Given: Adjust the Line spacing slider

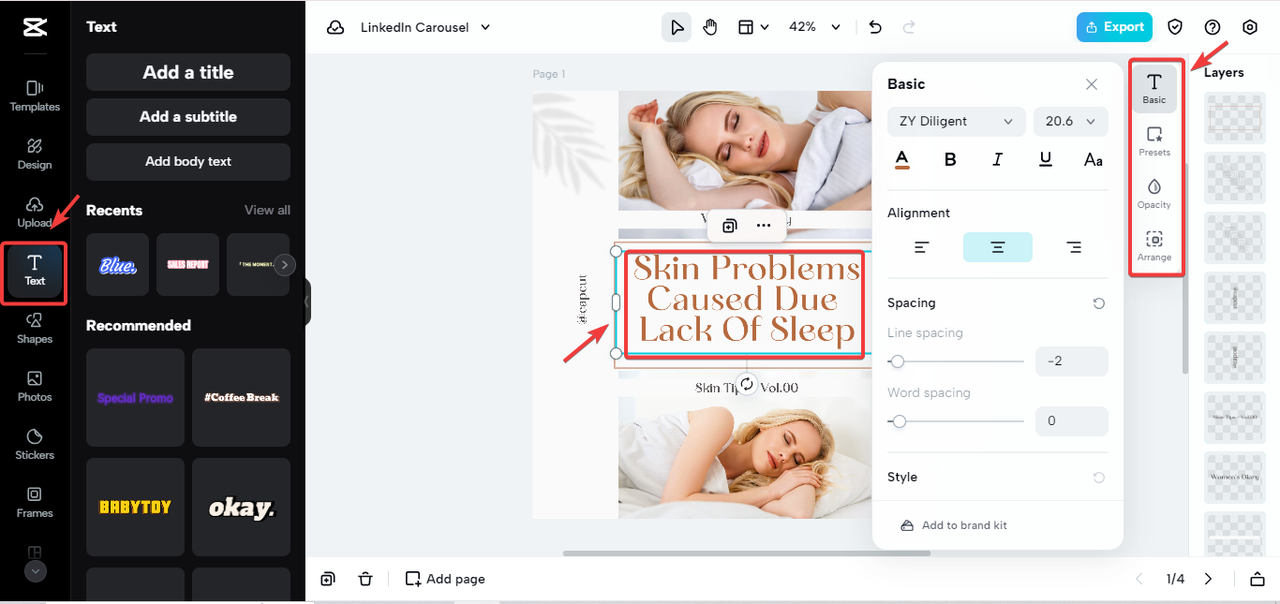Looking at the screenshot, I should tap(956, 361).
